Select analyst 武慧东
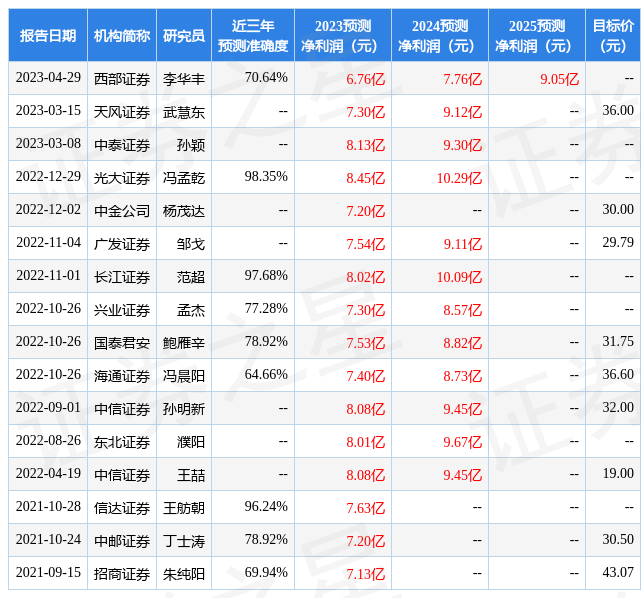The image size is (641, 598). (x=184, y=112)
